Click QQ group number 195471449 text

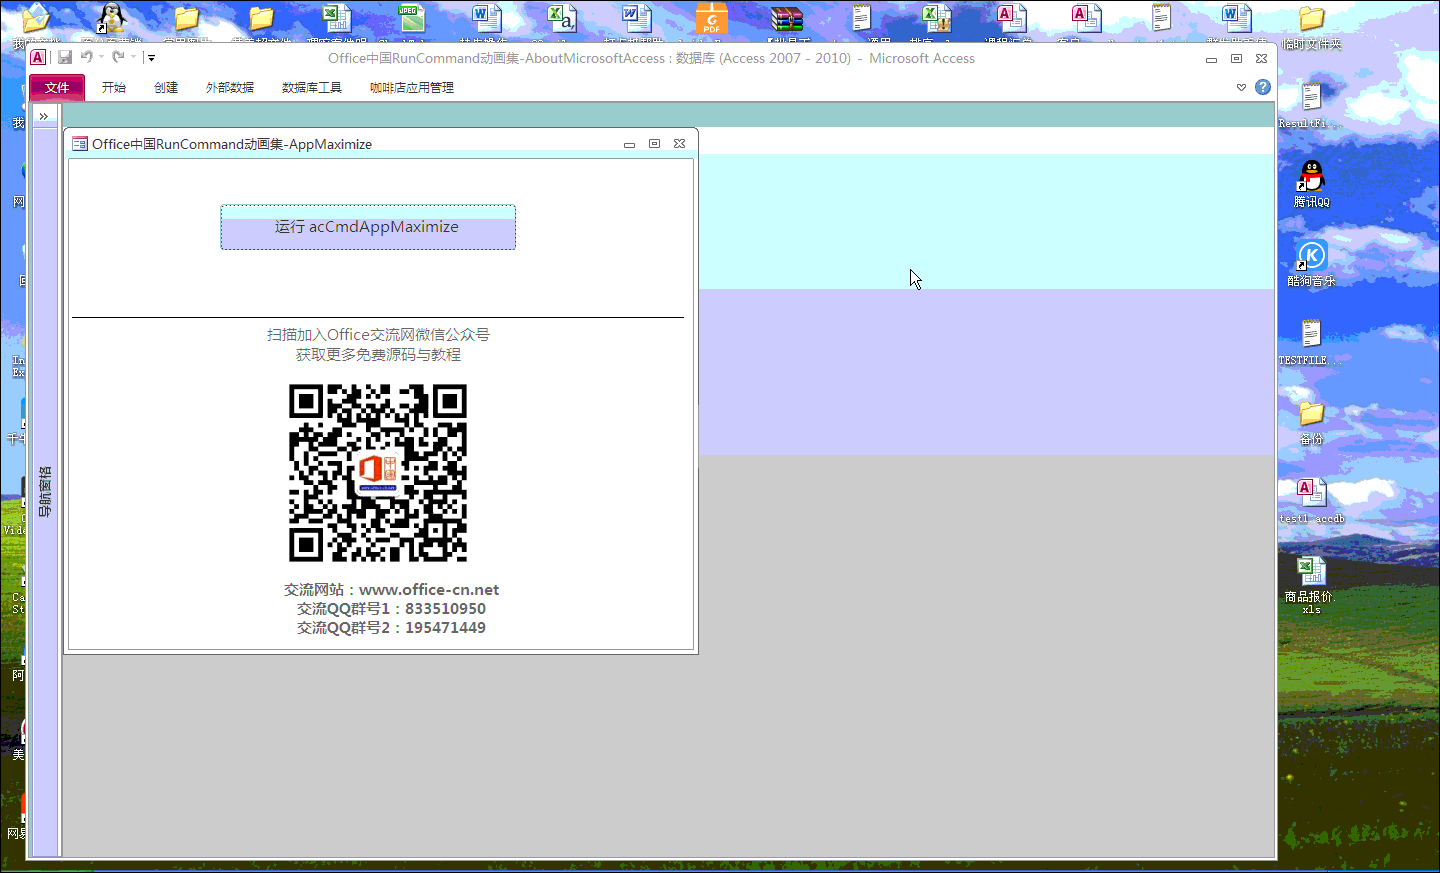445,628
